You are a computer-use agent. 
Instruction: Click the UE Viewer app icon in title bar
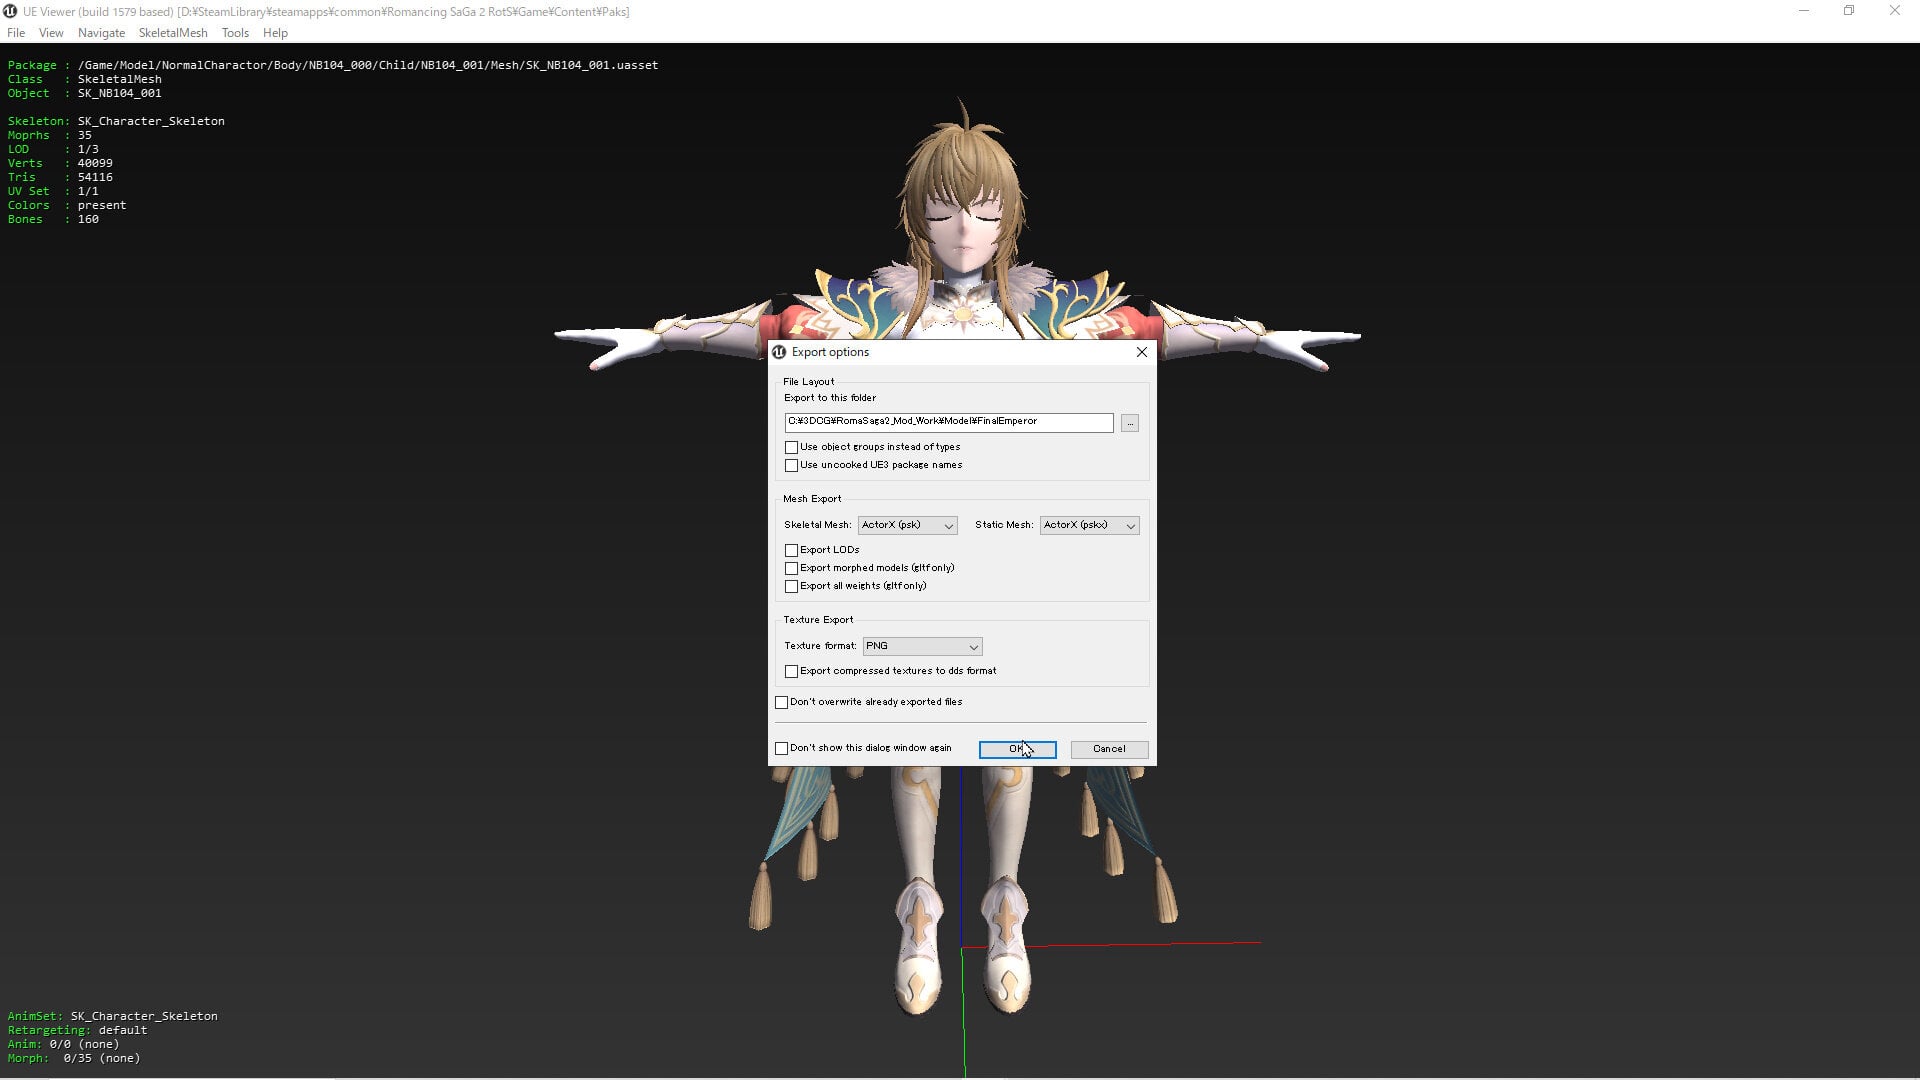click(10, 11)
